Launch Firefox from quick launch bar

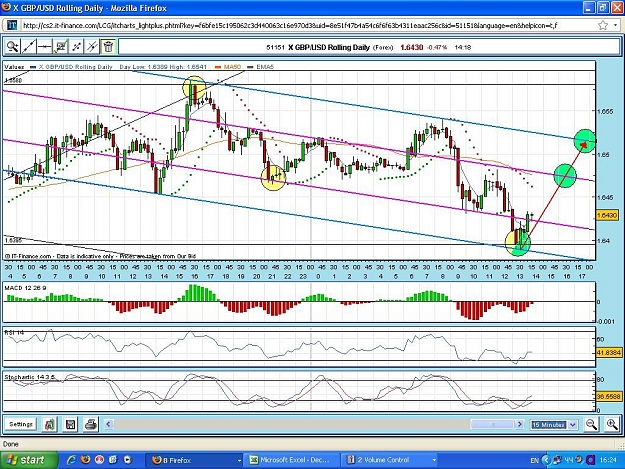coord(85,460)
